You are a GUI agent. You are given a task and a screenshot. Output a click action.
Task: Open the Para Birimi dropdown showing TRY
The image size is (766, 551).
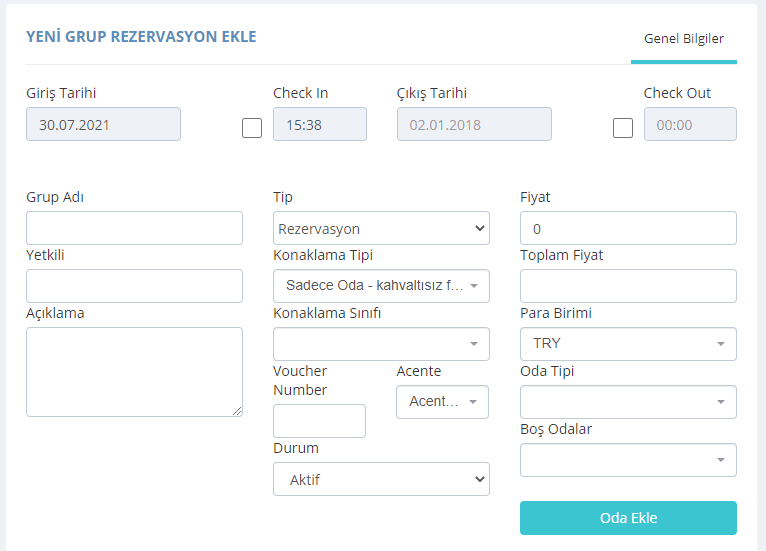(x=628, y=344)
